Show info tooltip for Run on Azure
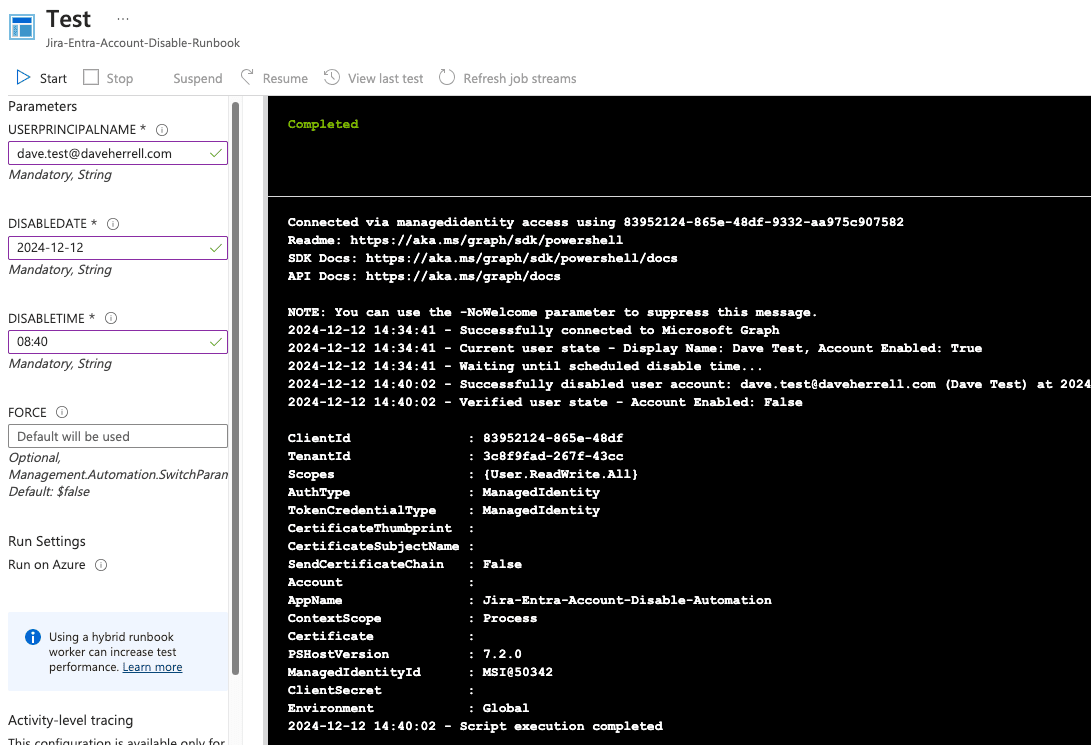Viewport: 1091px width, 745px height. point(101,565)
